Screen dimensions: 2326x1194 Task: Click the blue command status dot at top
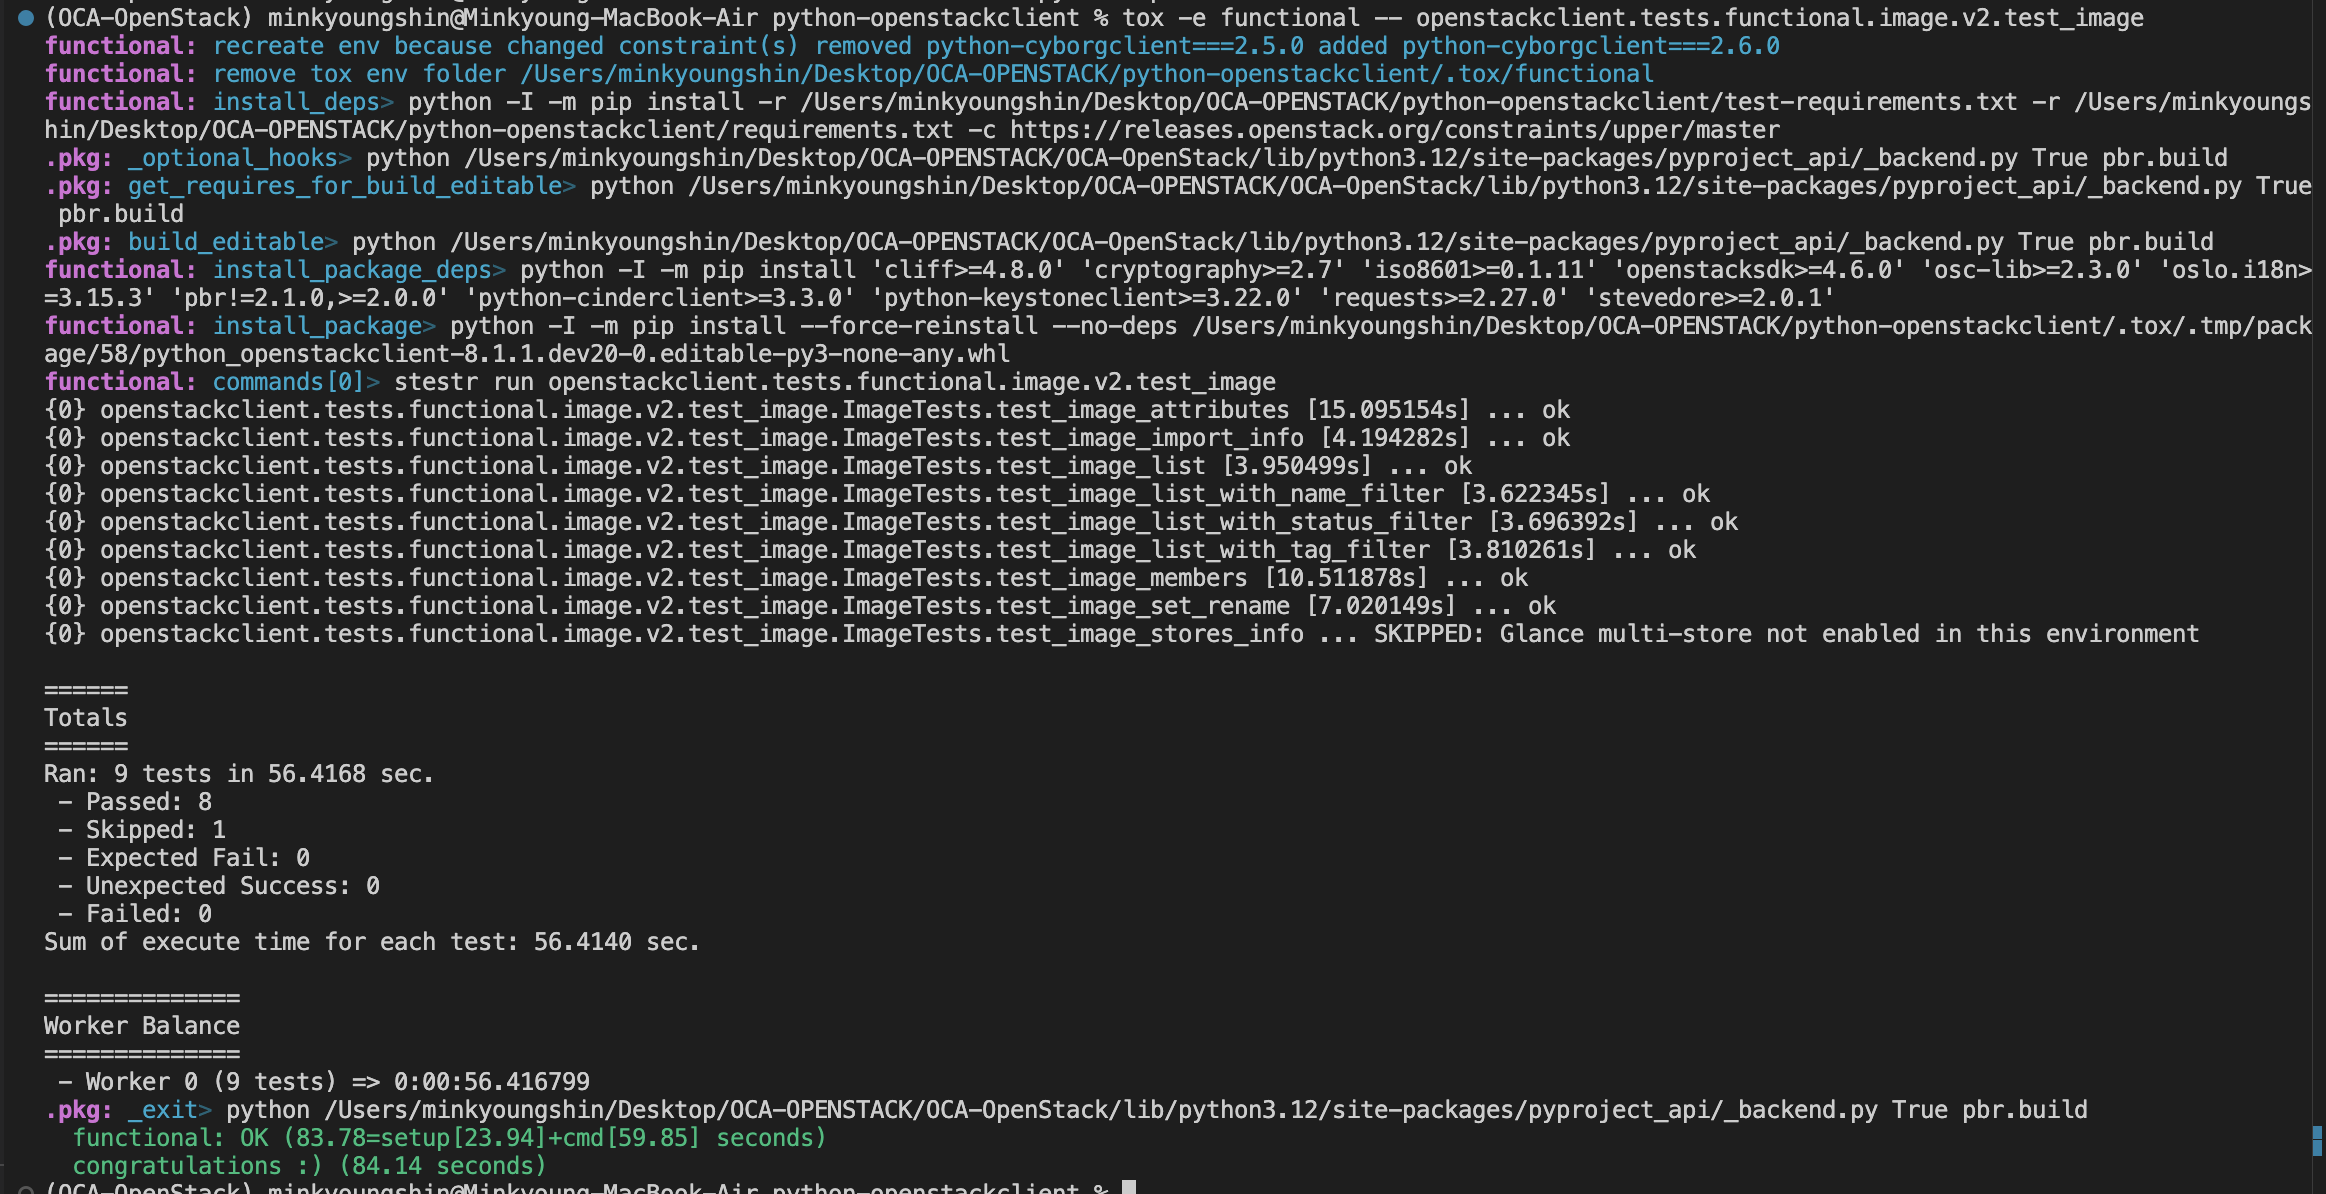point(26,17)
